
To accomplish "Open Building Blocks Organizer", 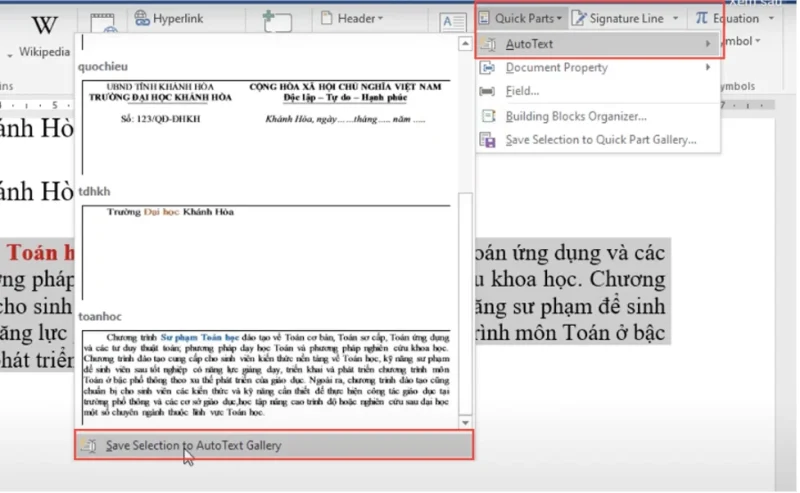I will point(598,116).
